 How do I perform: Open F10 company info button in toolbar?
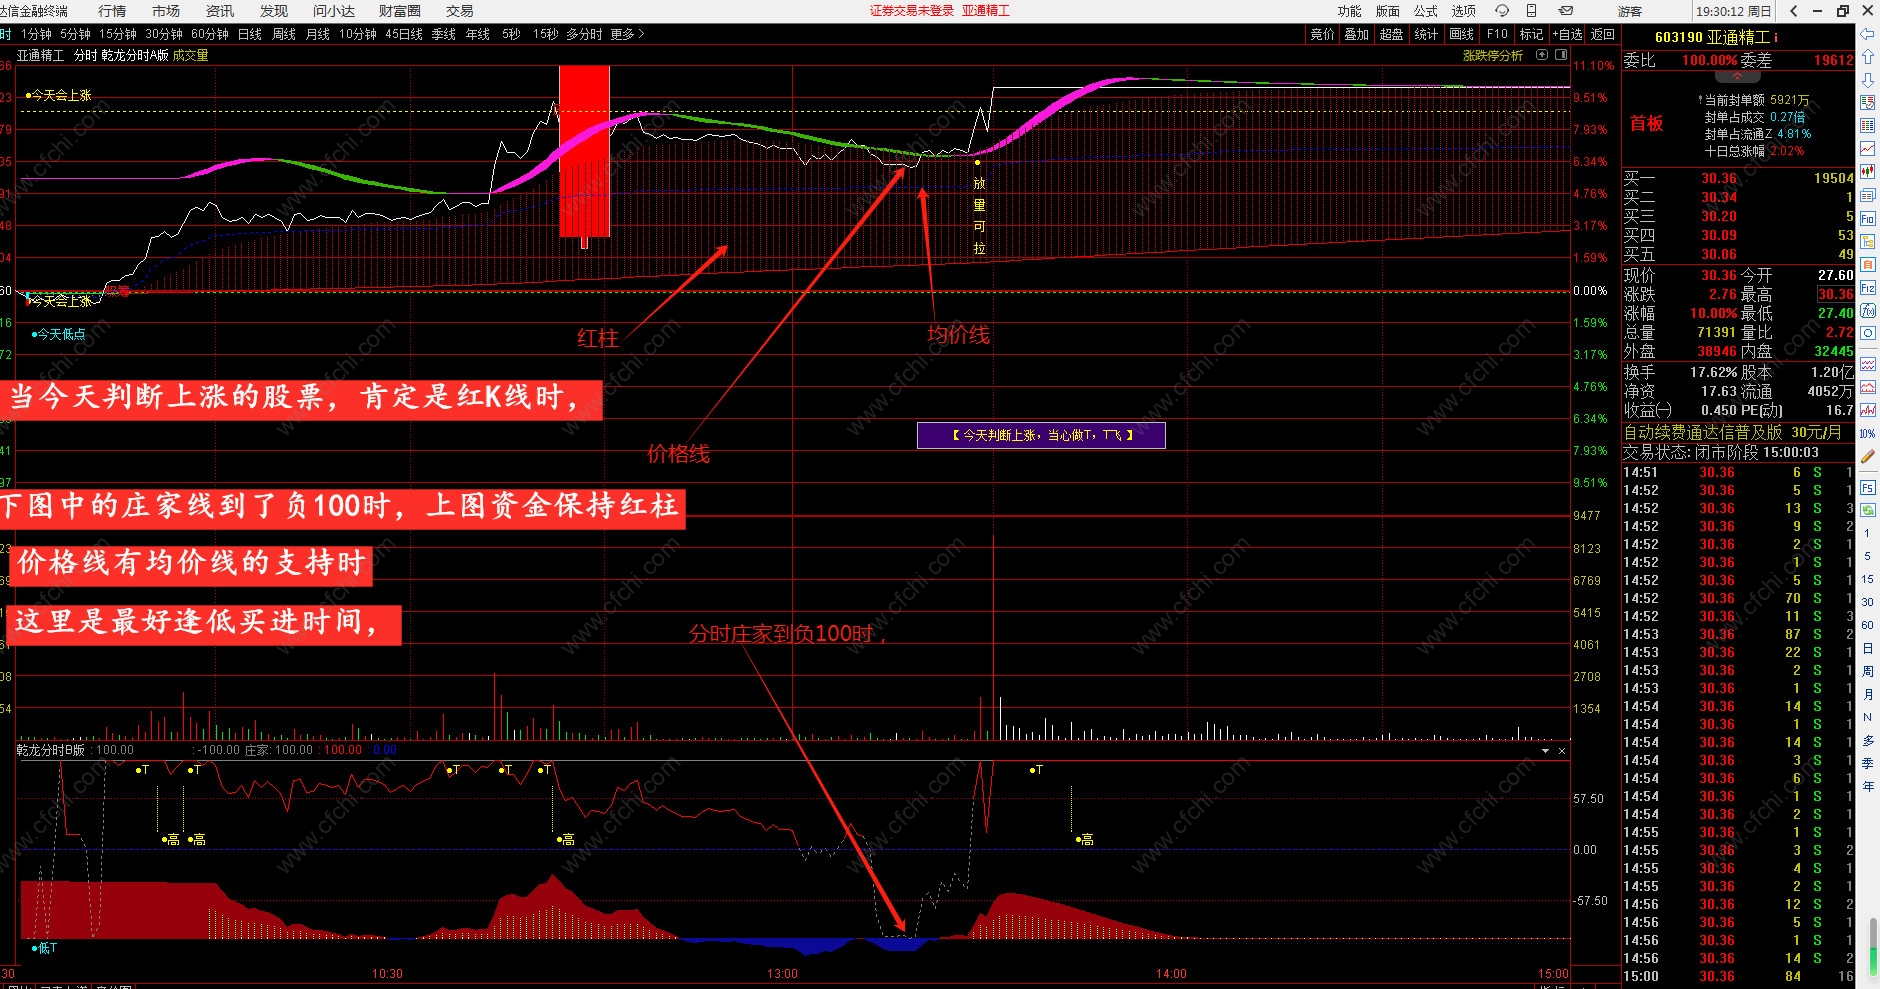pyautogui.click(x=1497, y=34)
